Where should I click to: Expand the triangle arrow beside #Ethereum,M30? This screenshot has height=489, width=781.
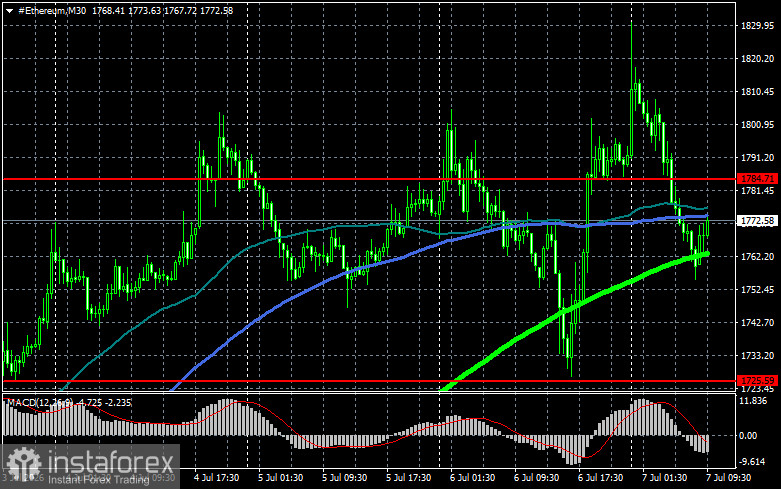(9, 11)
